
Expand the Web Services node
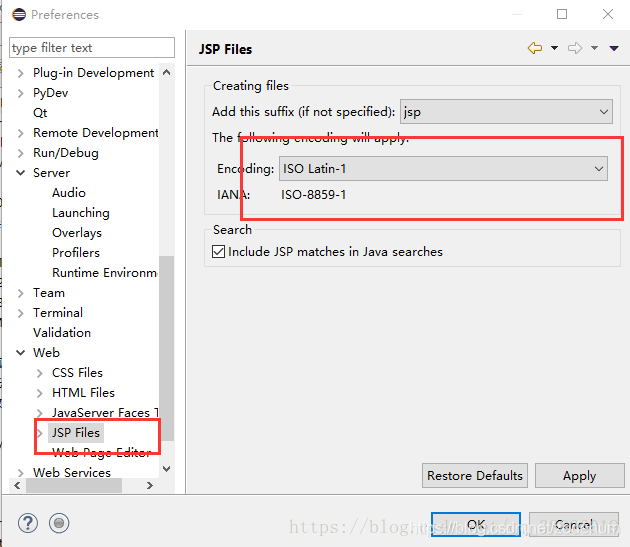coord(21,473)
